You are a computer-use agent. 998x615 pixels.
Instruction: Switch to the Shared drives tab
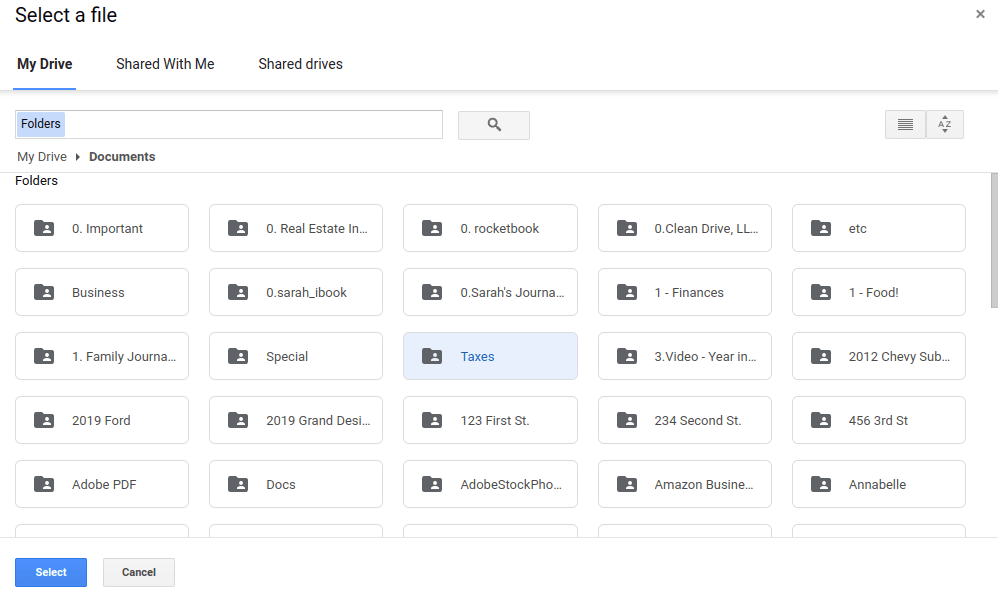coord(300,64)
